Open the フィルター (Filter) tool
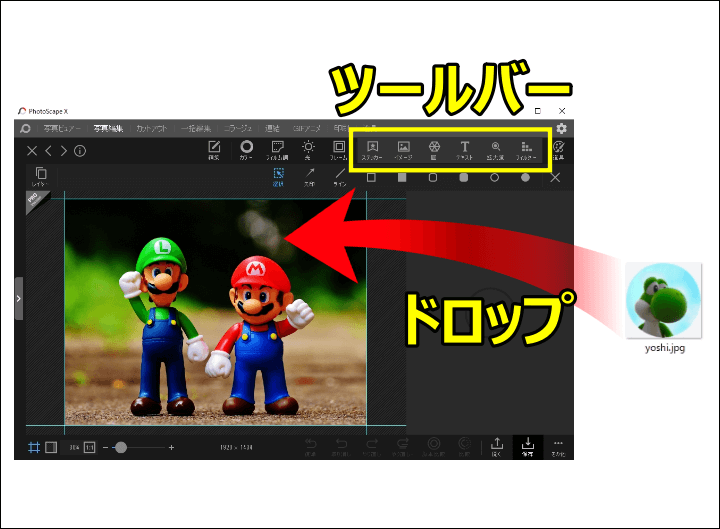The image size is (720, 529). click(x=526, y=150)
